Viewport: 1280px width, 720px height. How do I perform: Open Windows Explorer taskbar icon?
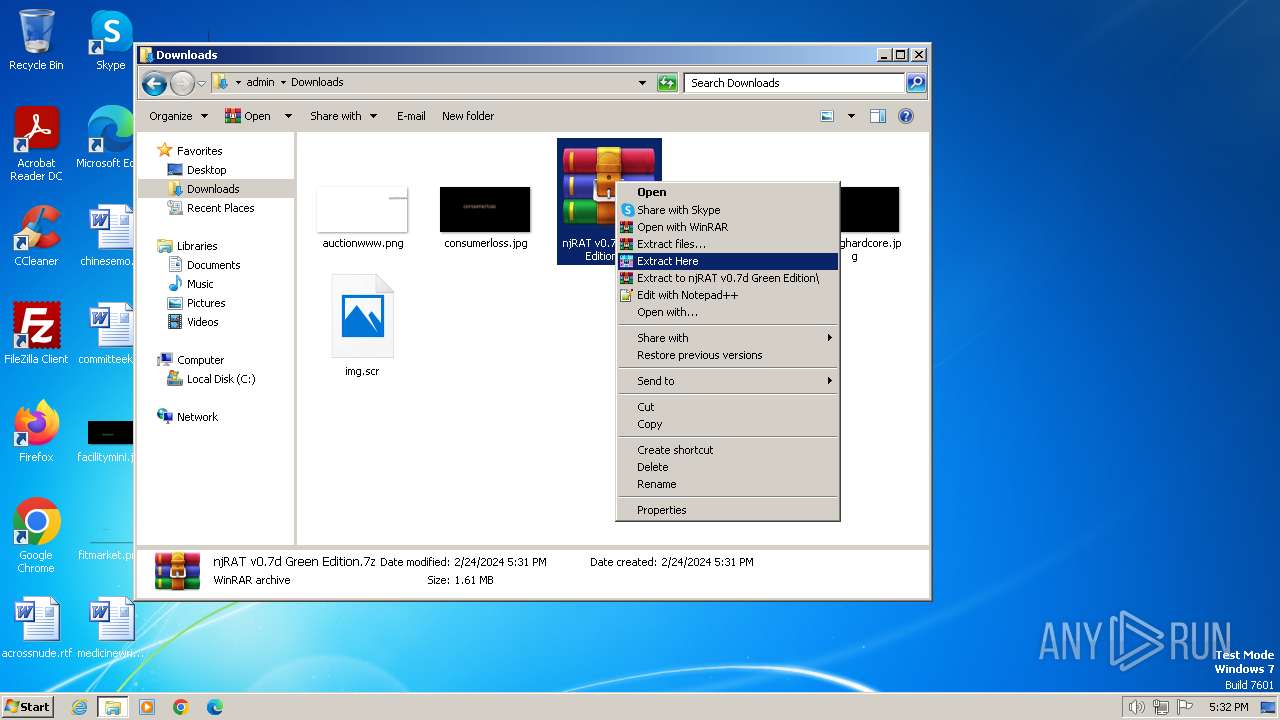[113, 707]
